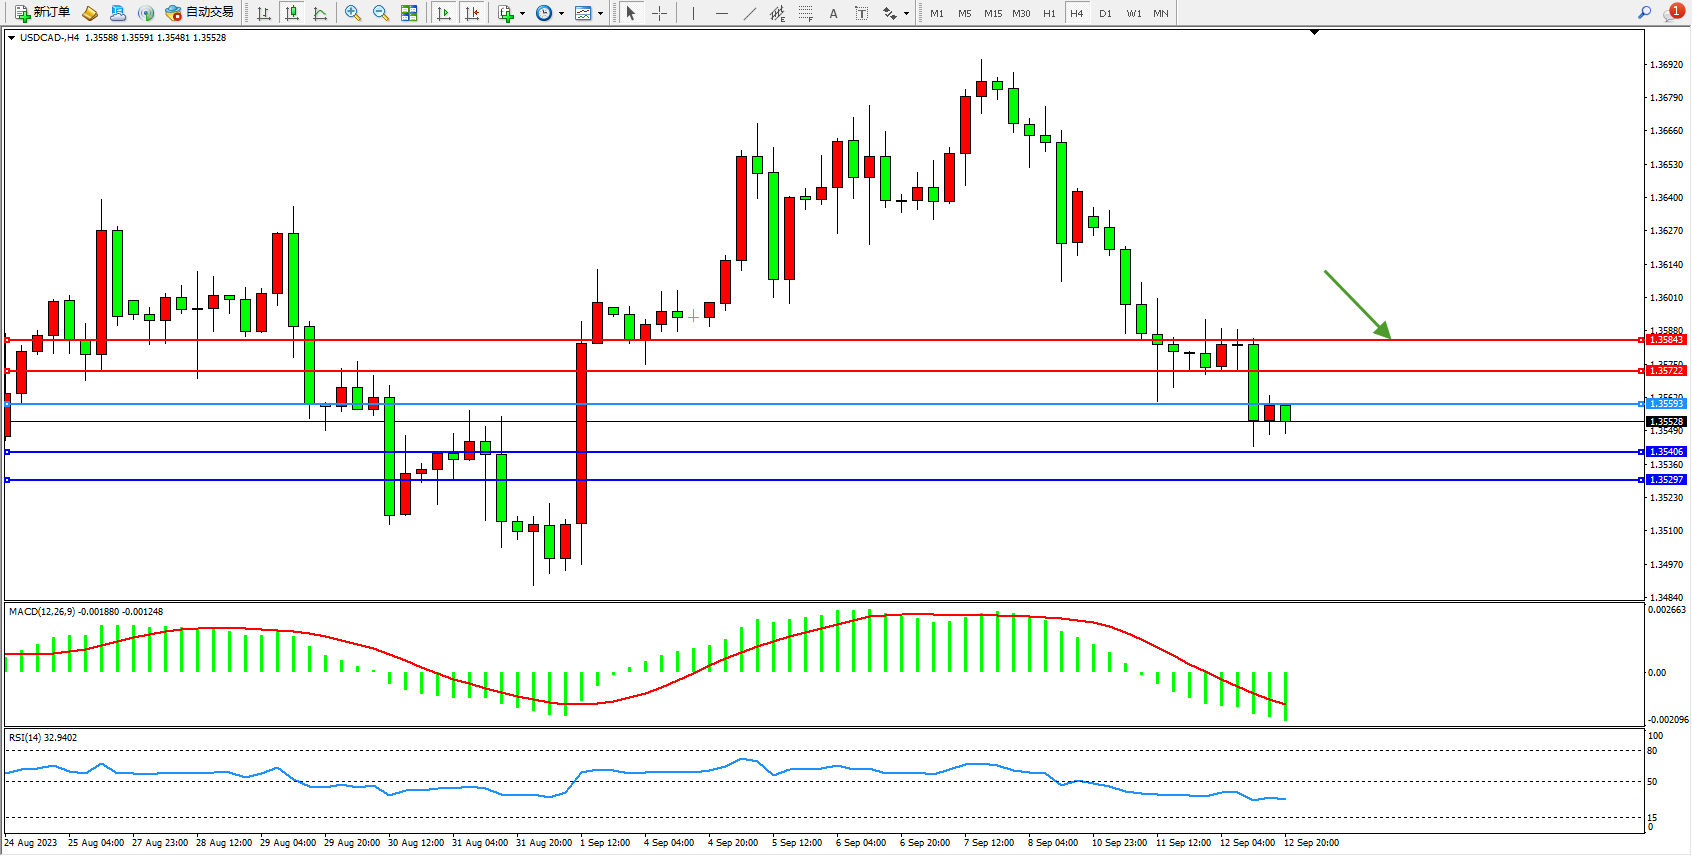The width and height of the screenshot is (1692, 856).
Task: Switch to the M15 timeframe
Action: (992, 13)
